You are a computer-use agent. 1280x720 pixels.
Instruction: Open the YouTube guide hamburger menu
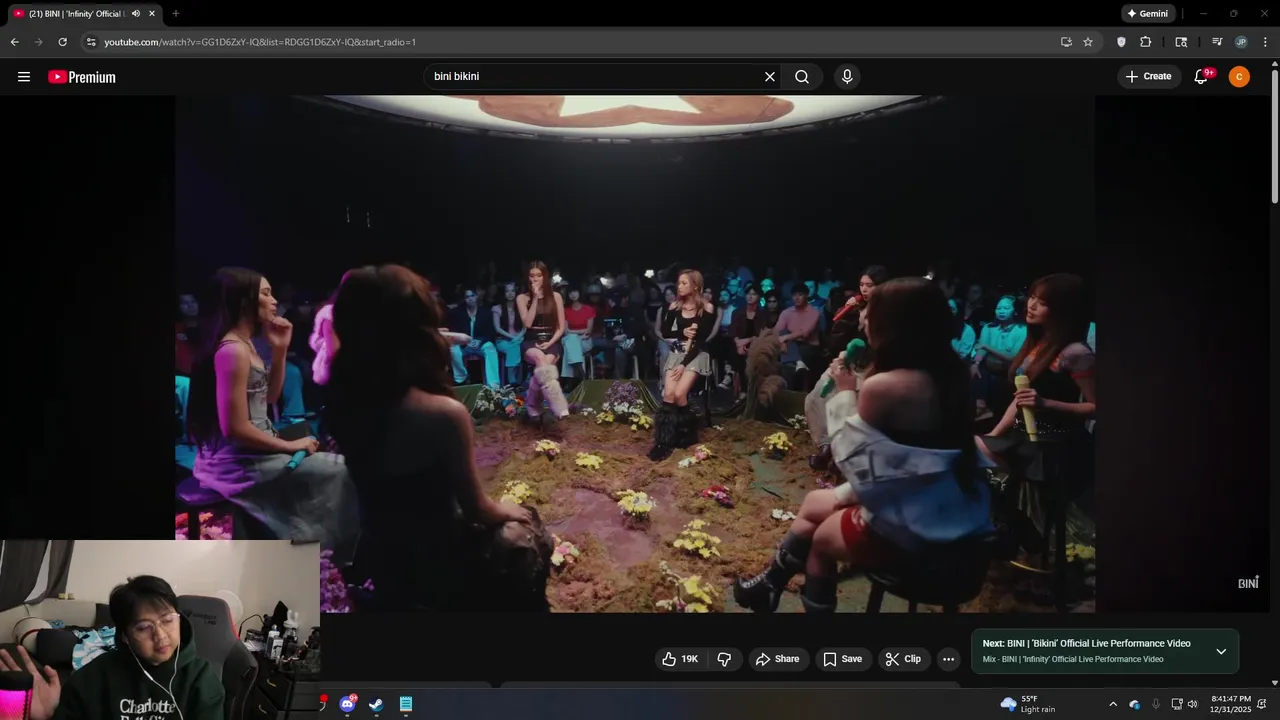tap(24, 77)
